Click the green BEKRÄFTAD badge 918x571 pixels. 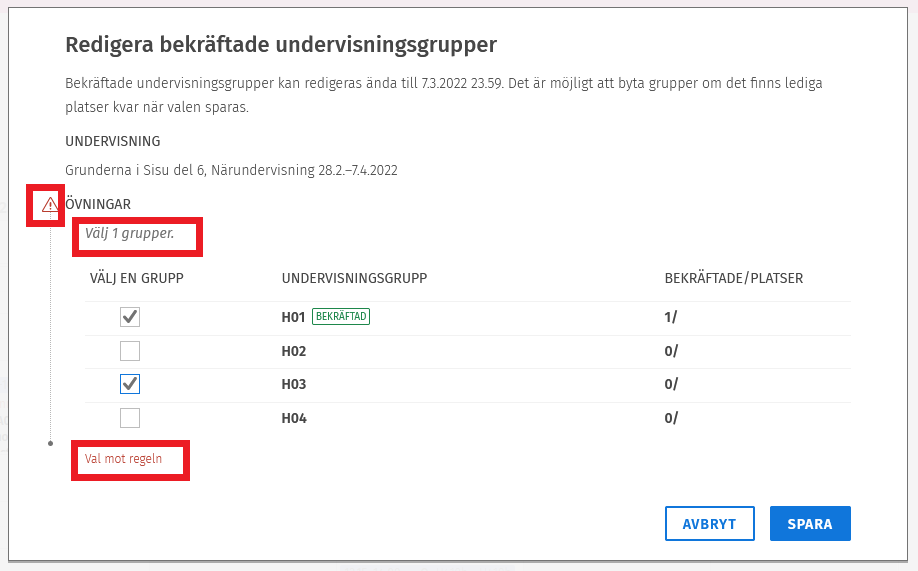342,317
